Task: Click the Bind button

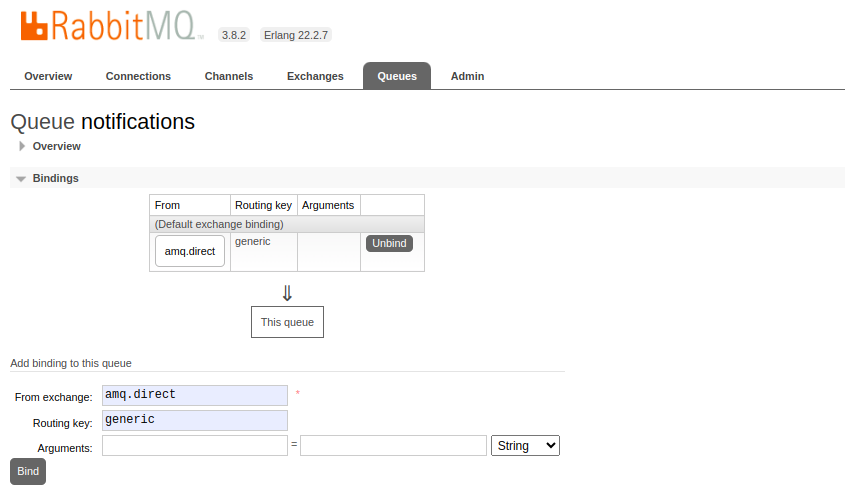Action: click(x=28, y=471)
